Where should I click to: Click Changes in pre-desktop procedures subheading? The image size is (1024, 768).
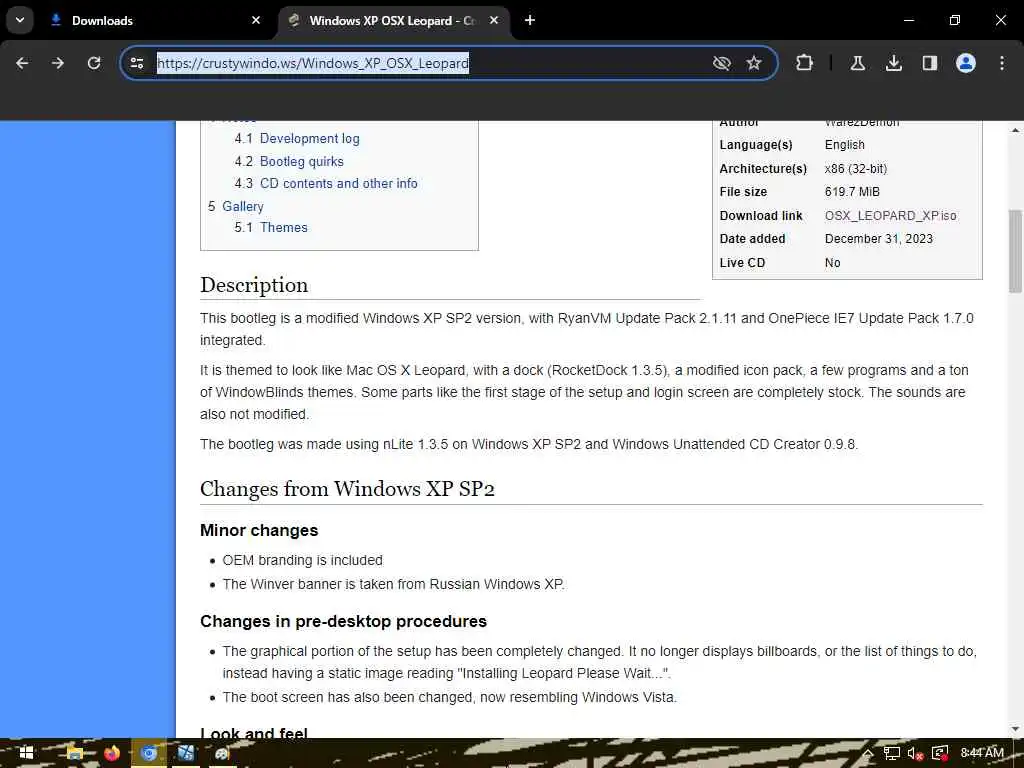pyautogui.click(x=344, y=621)
